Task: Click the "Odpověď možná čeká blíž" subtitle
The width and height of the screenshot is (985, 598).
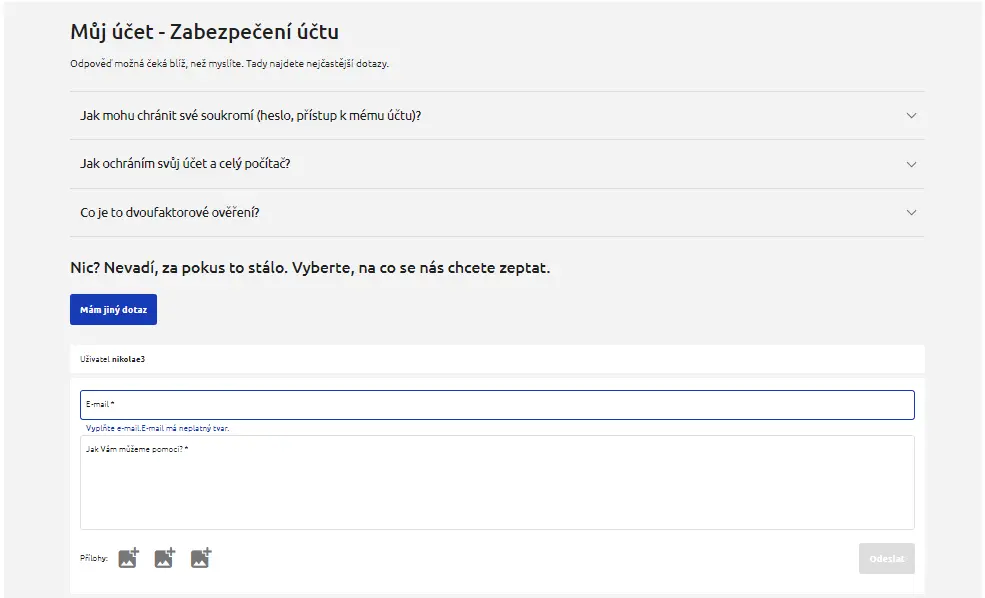Action: coord(230,63)
